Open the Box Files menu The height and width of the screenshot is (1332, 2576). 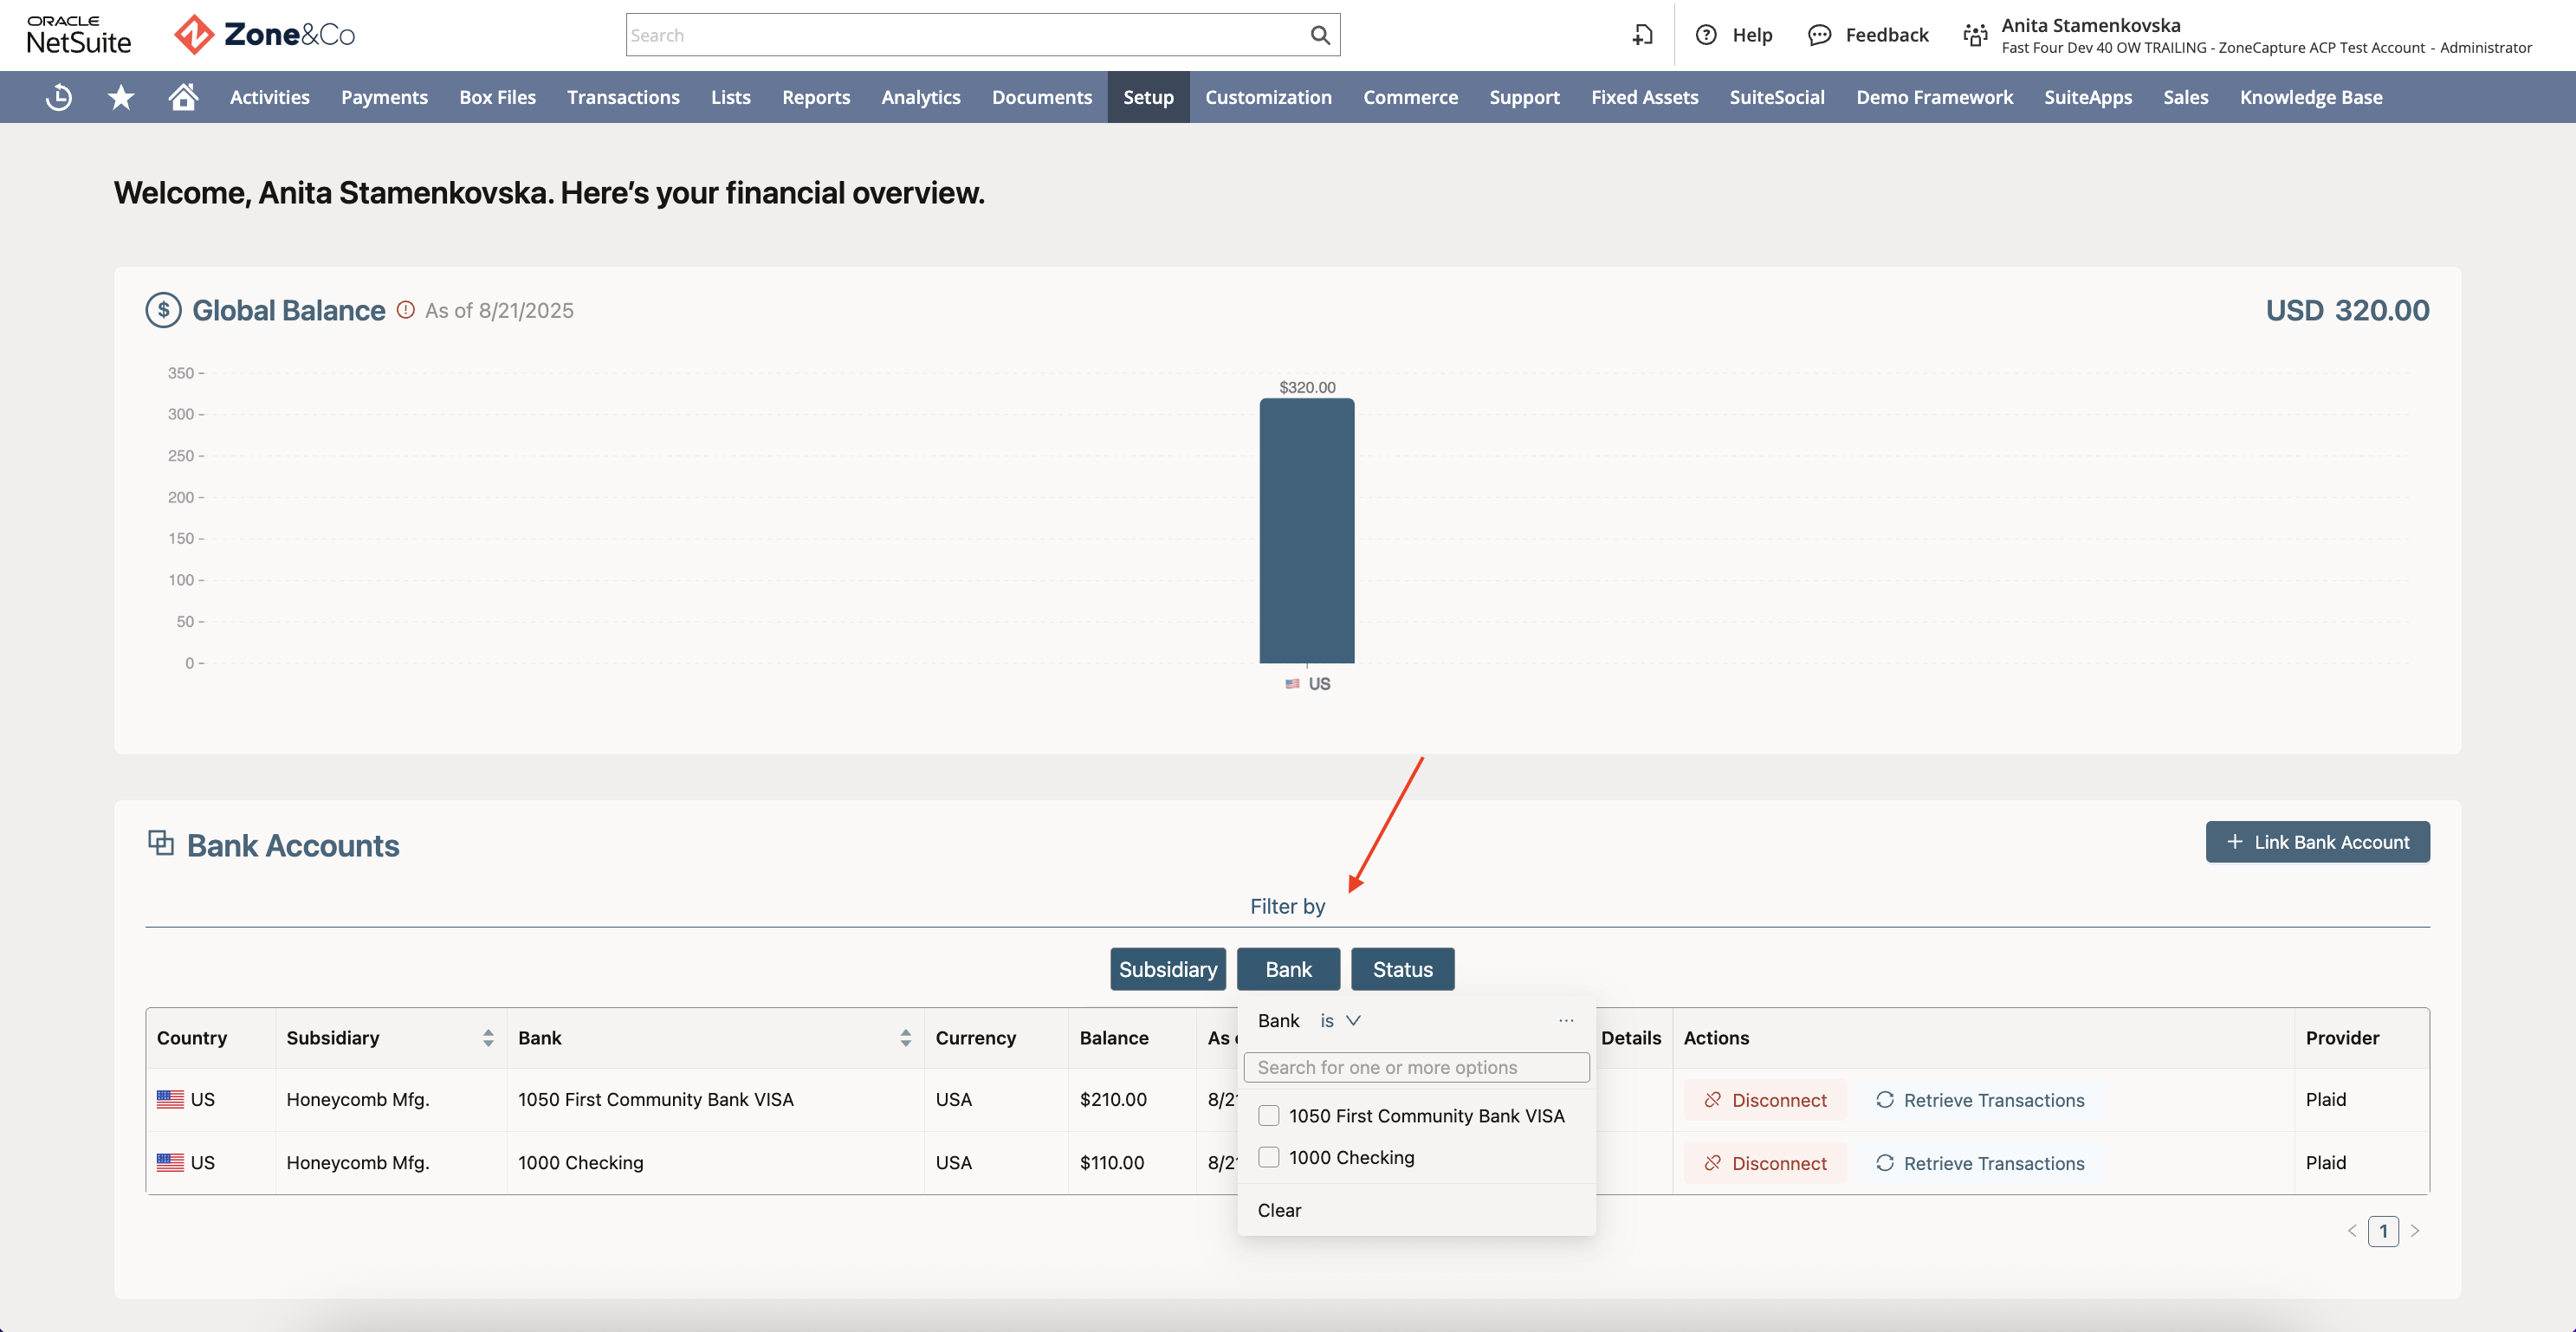pos(497,97)
